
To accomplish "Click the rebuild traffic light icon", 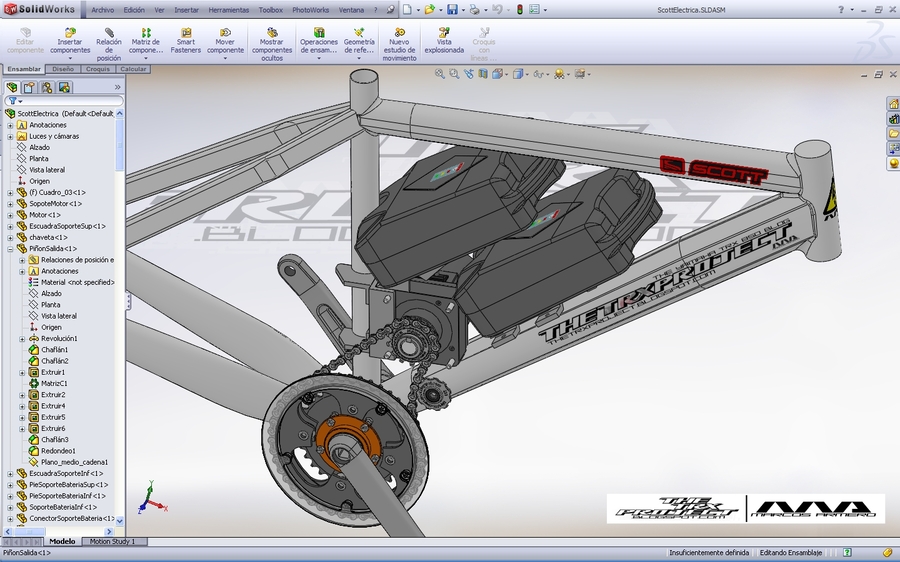I will (519, 9).
